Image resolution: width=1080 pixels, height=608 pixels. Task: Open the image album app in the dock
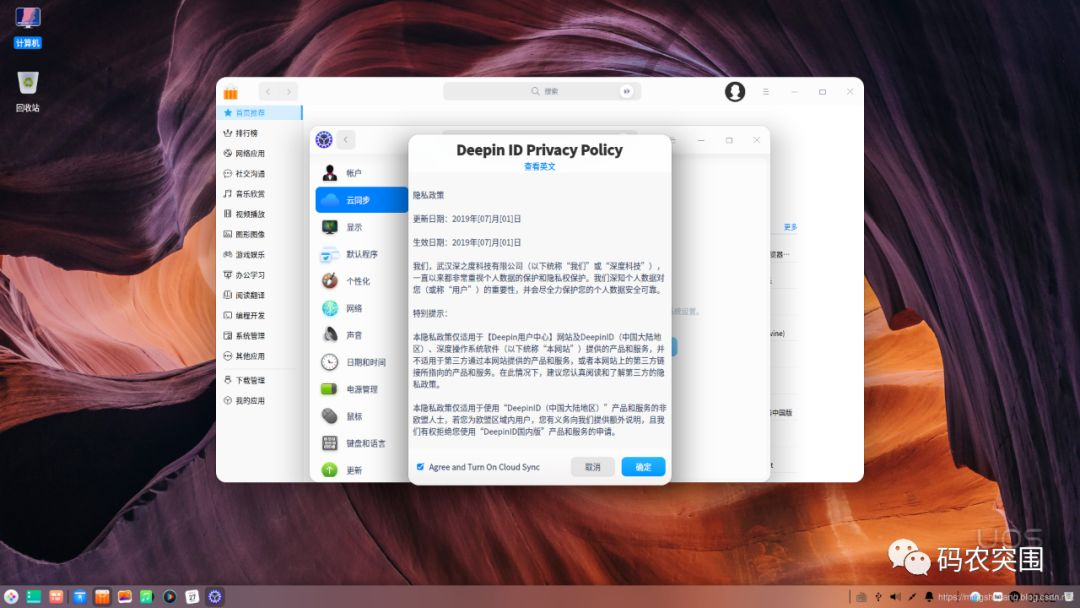125,596
